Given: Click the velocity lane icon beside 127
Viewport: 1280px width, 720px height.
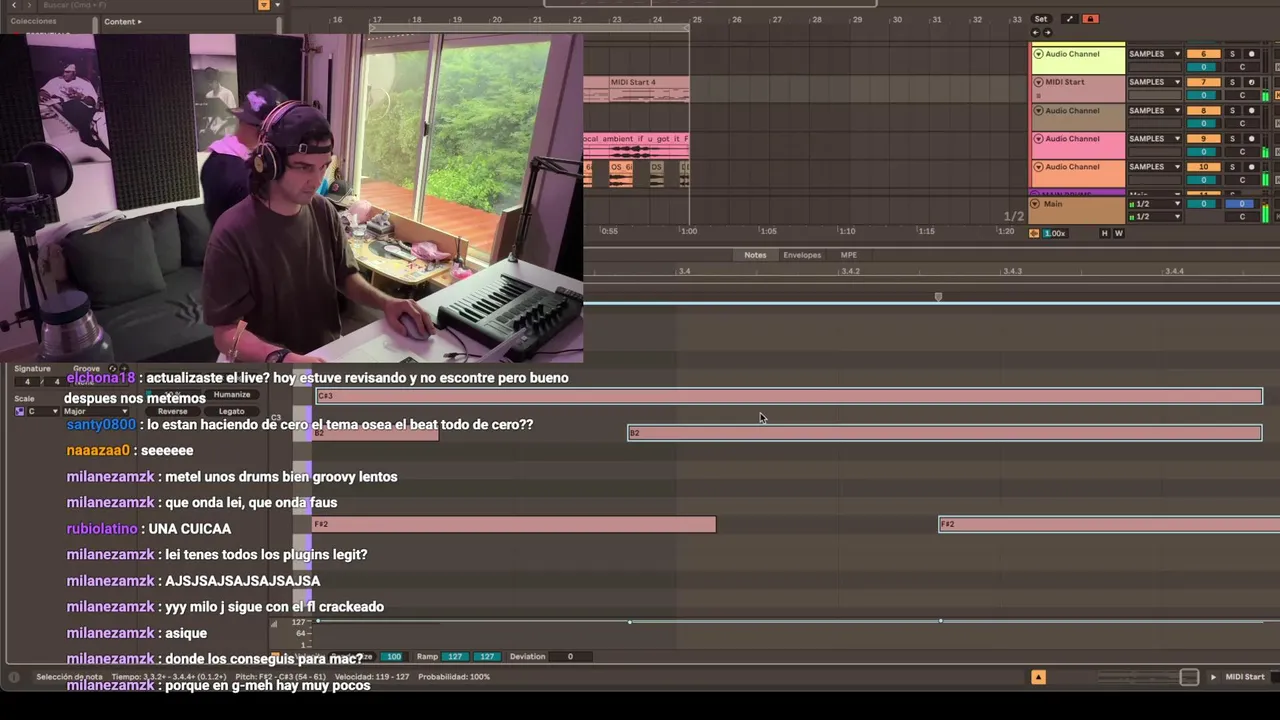Looking at the screenshot, I should point(276,622).
